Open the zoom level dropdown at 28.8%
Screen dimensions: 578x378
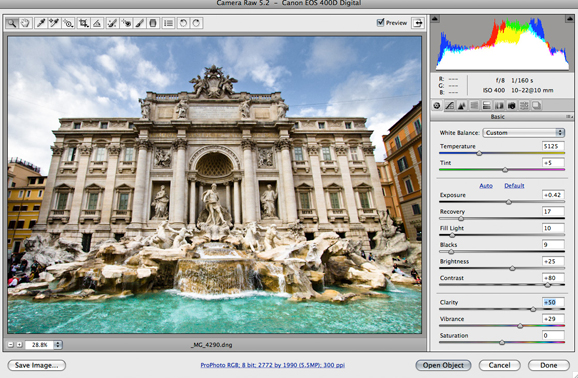[58, 345]
